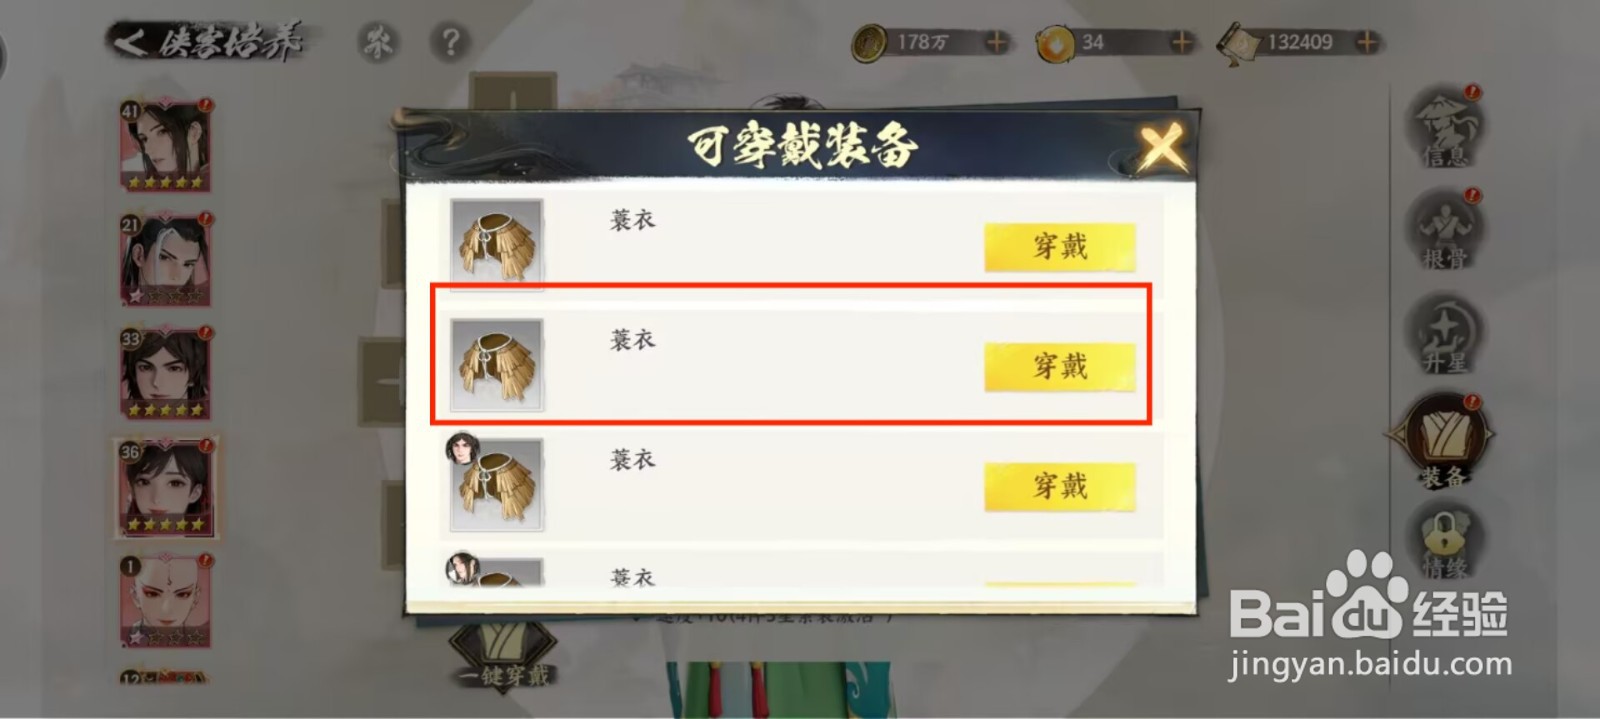Open the locked 情缘 tab
The width and height of the screenshot is (1600, 719).
(1446, 543)
